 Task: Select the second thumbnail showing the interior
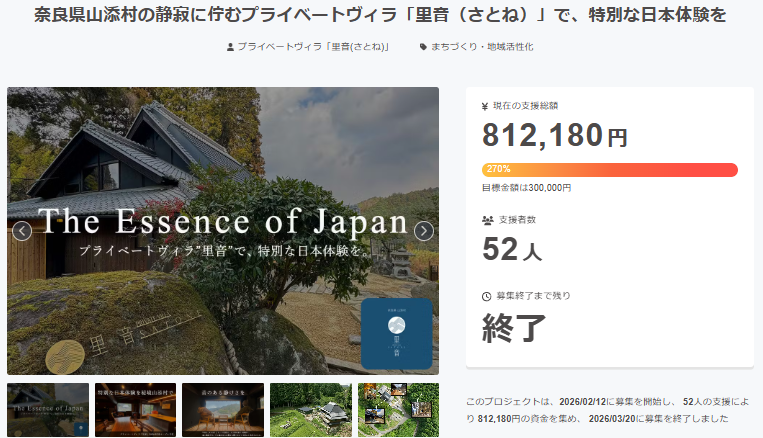(135, 410)
